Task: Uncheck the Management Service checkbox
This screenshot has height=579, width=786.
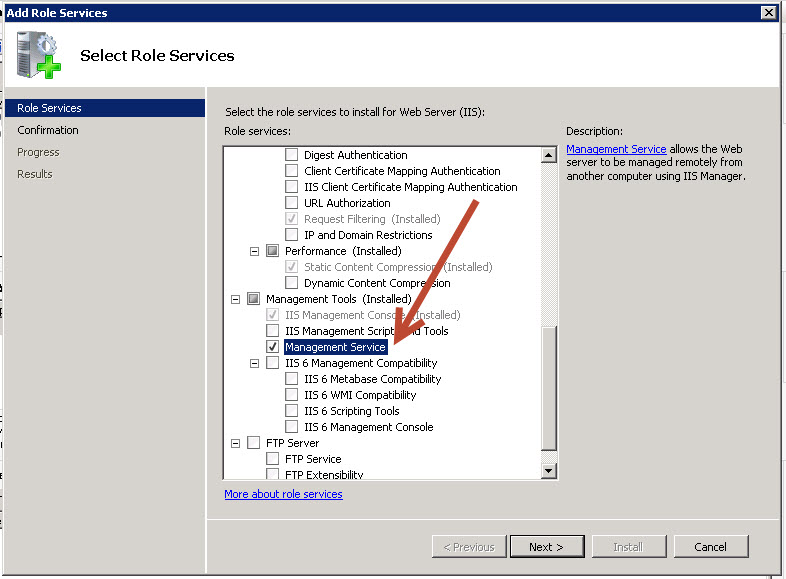Action: pos(272,347)
